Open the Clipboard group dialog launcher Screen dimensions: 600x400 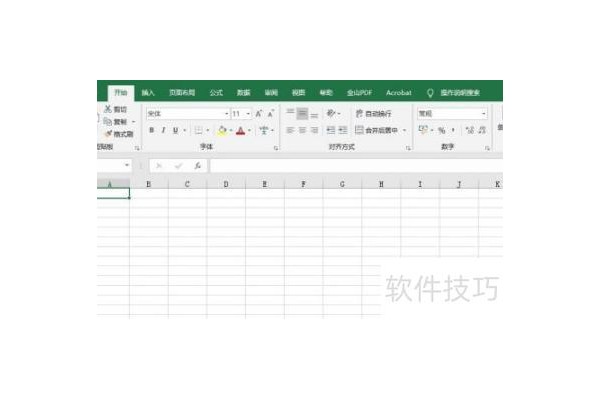(x=137, y=148)
